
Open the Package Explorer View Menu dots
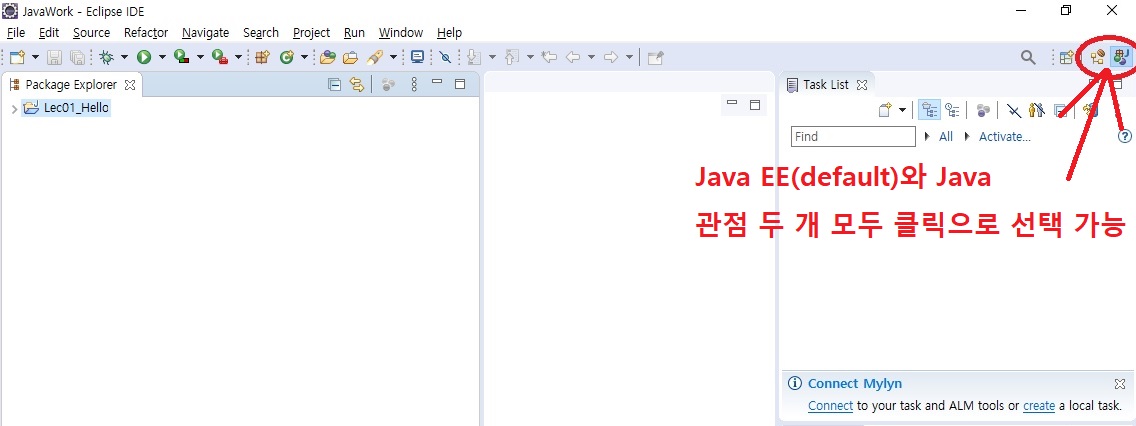coord(414,85)
